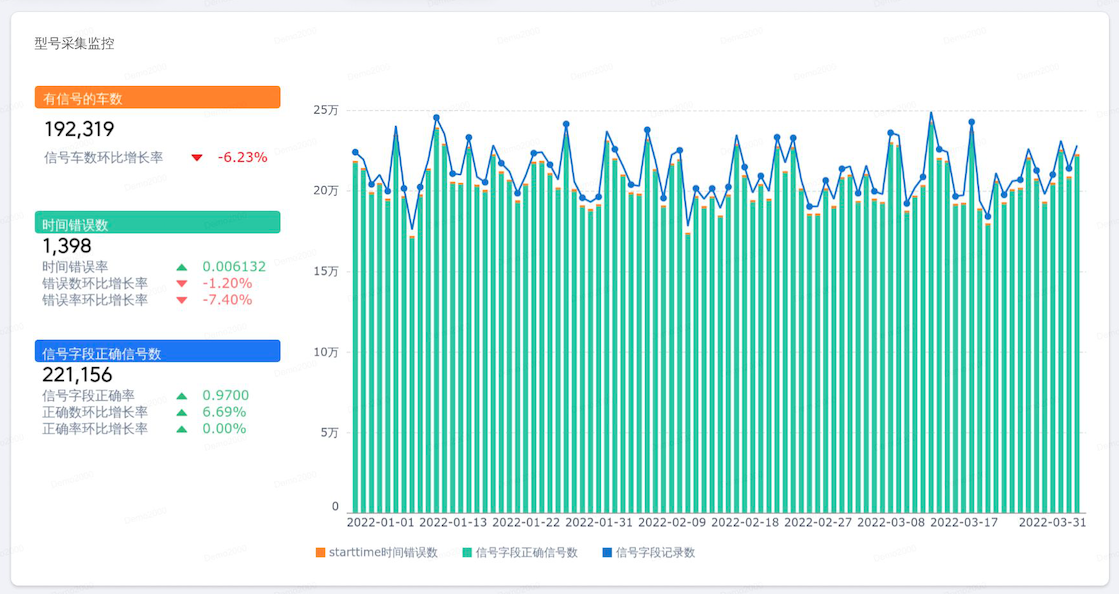
Task: Click the red down arrow beside -6.23%
Action: coord(197,158)
